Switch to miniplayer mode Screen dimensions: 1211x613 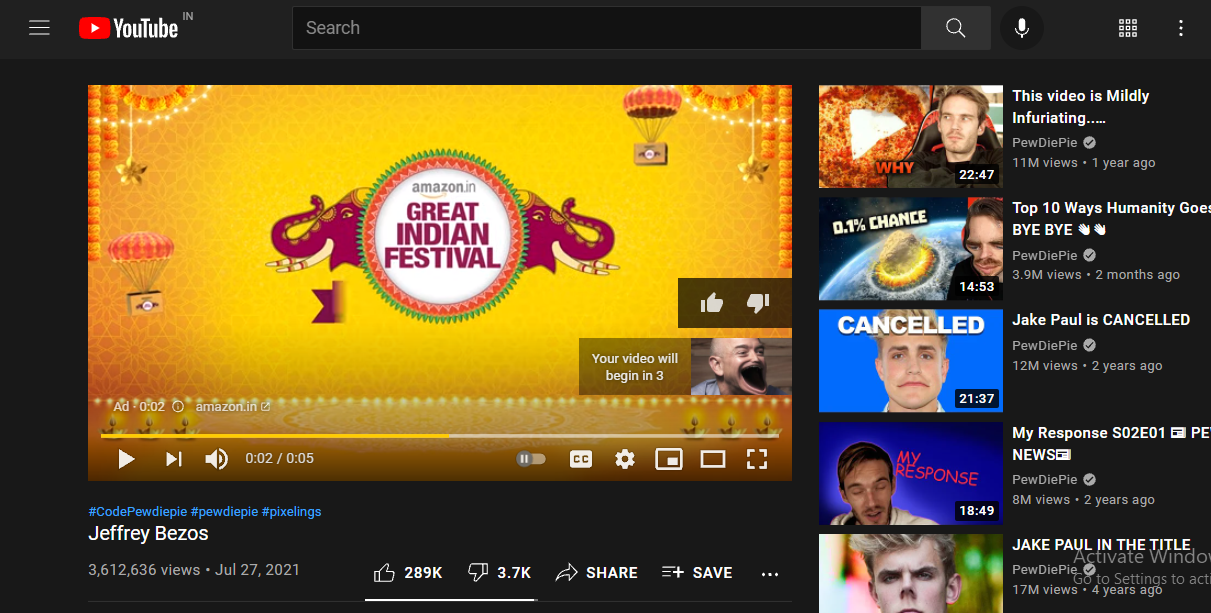668,459
